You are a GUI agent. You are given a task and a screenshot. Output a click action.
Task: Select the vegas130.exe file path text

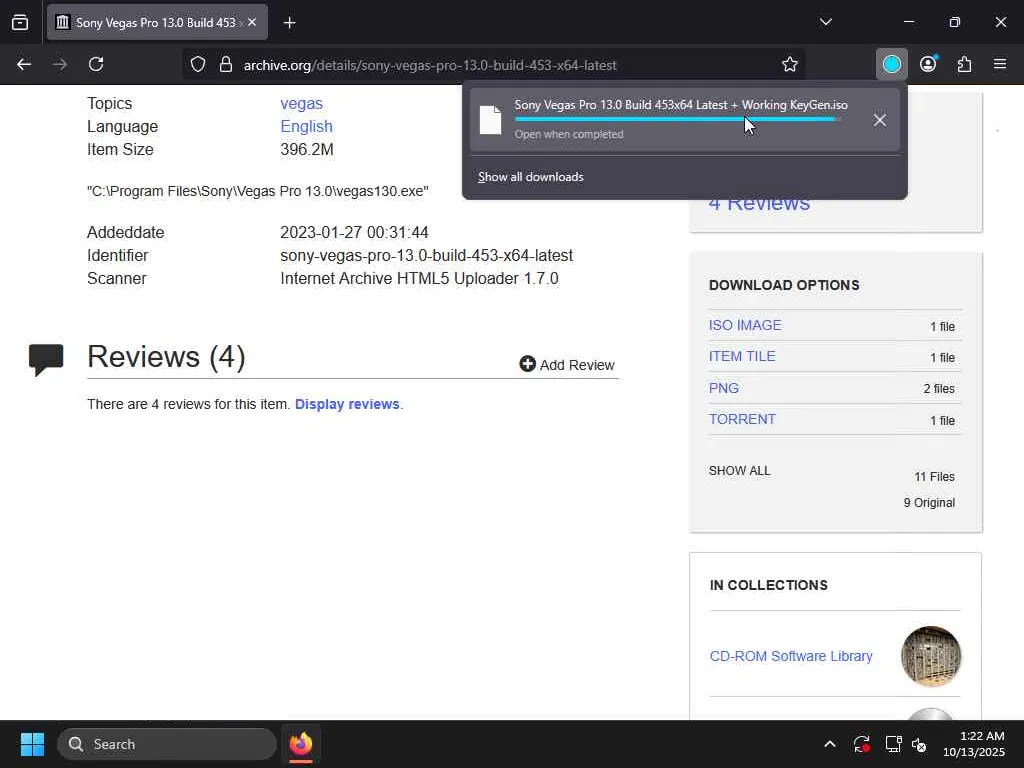point(258,191)
